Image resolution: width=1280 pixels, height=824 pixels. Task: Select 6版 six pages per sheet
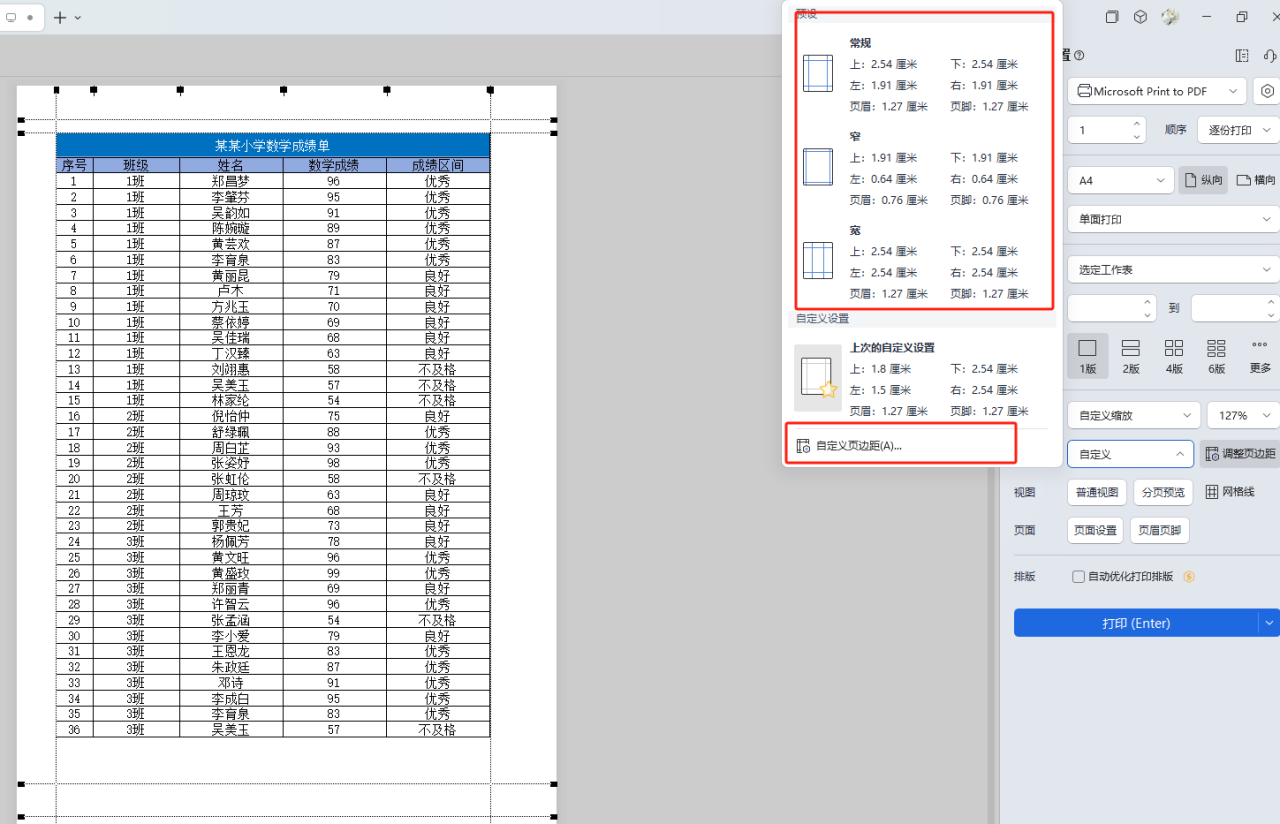click(1216, 356)
